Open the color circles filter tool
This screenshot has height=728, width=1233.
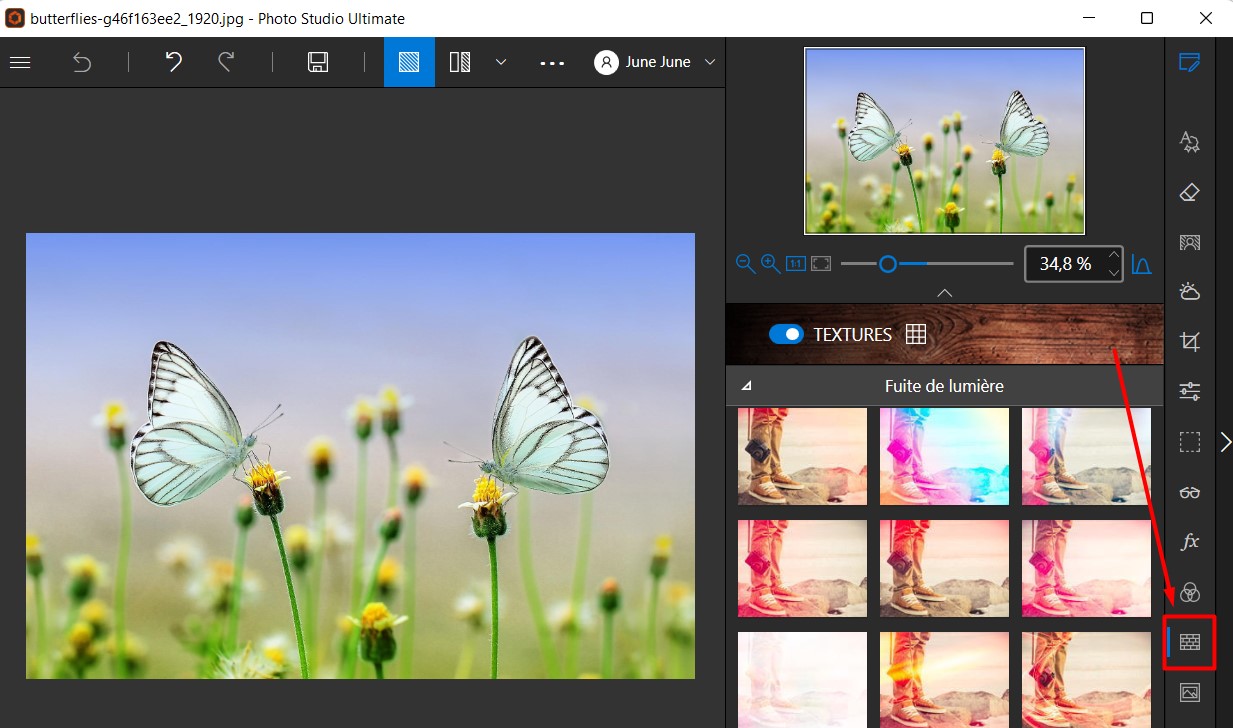point(1190,592)
